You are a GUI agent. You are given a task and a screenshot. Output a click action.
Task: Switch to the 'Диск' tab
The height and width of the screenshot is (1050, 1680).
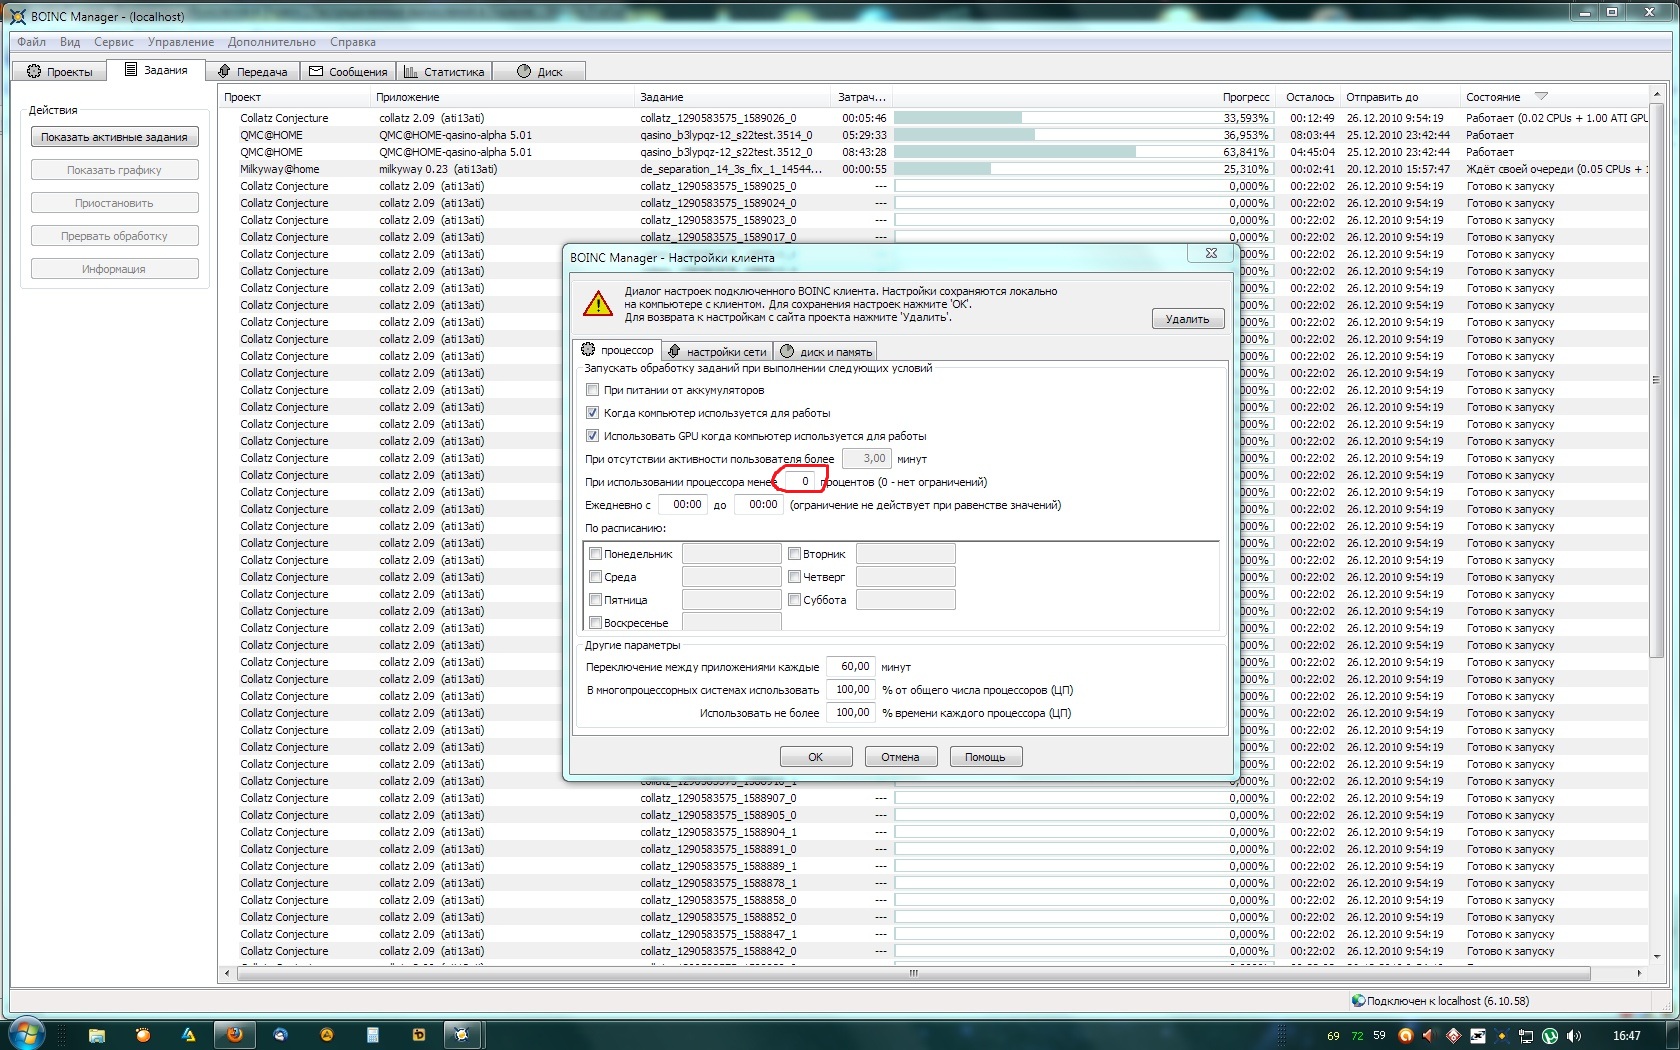(540, 71)
